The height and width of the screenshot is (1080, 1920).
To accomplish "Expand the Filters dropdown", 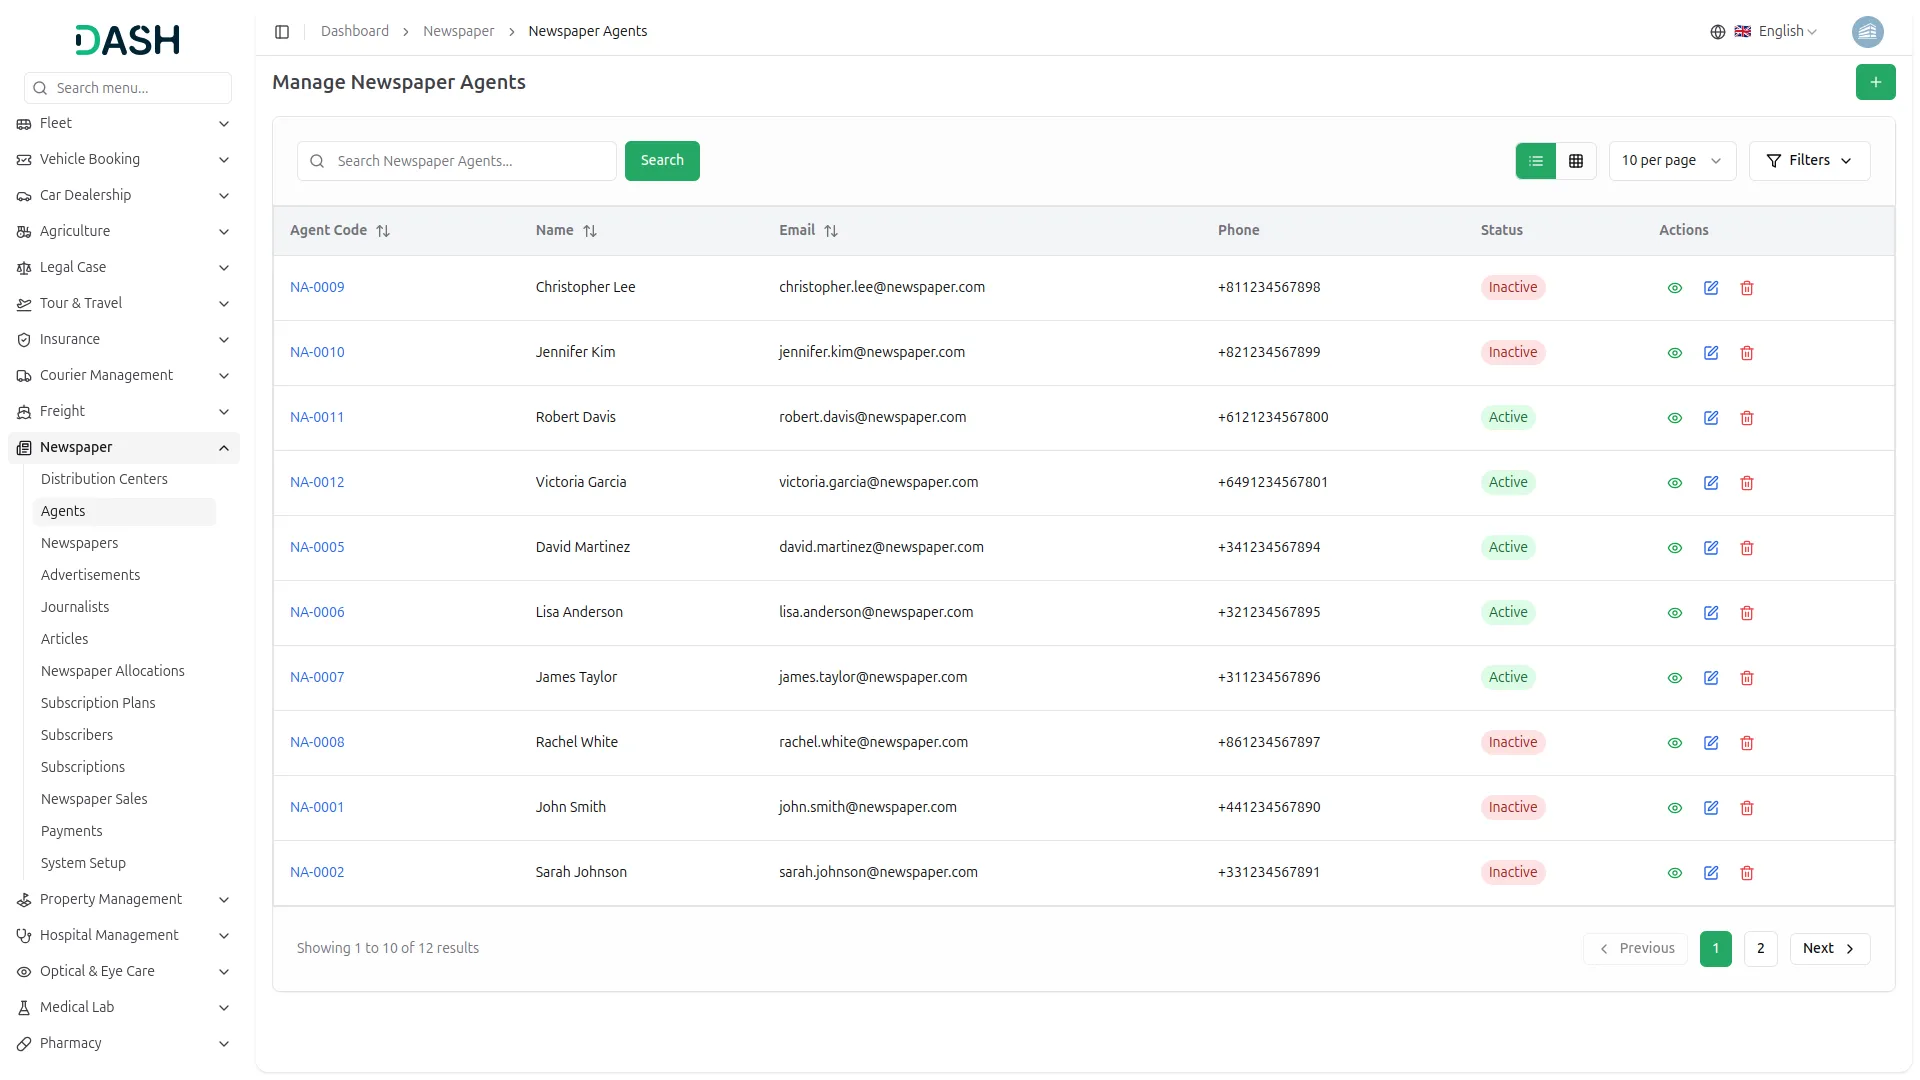I will [1809, 161].
